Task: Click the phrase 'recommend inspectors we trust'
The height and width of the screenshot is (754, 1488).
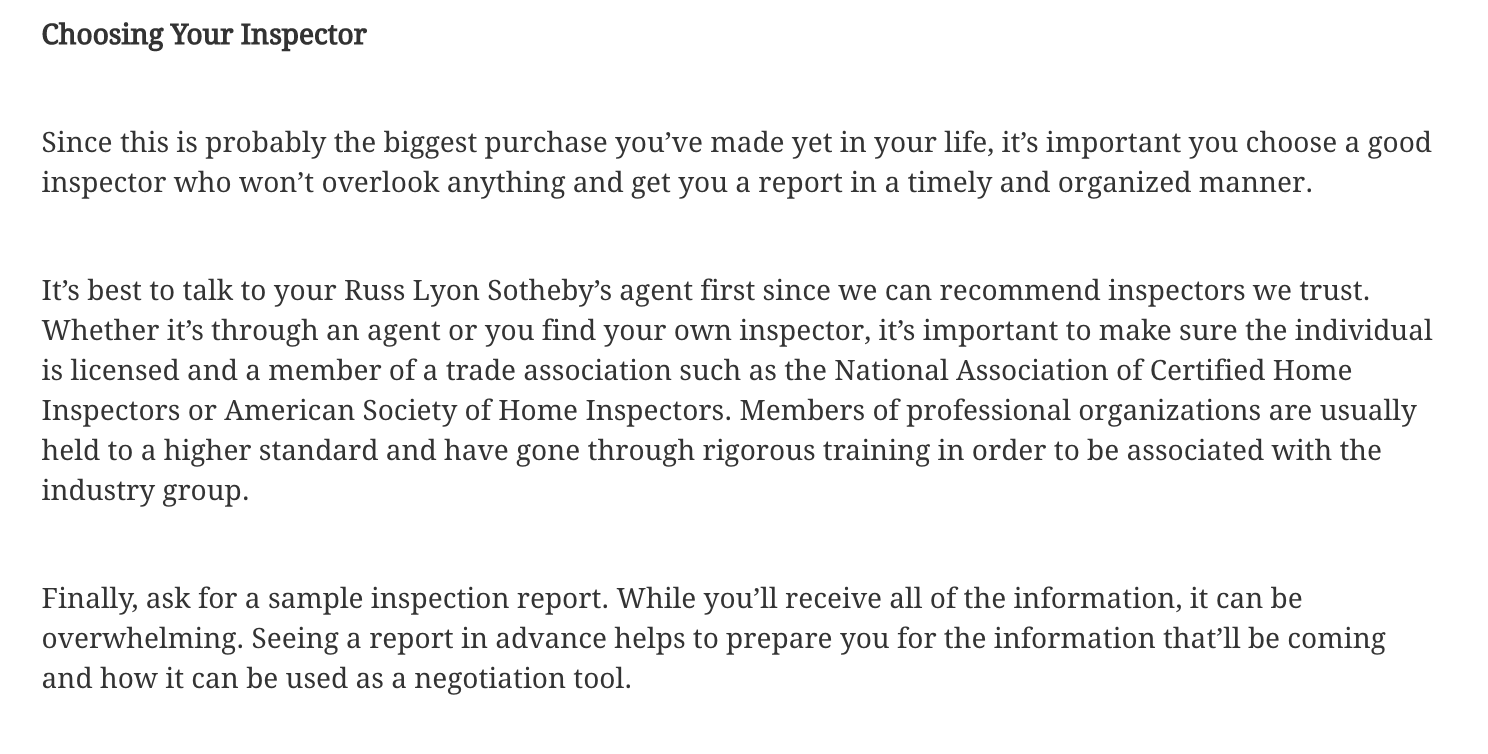Action: (1152, 291)
